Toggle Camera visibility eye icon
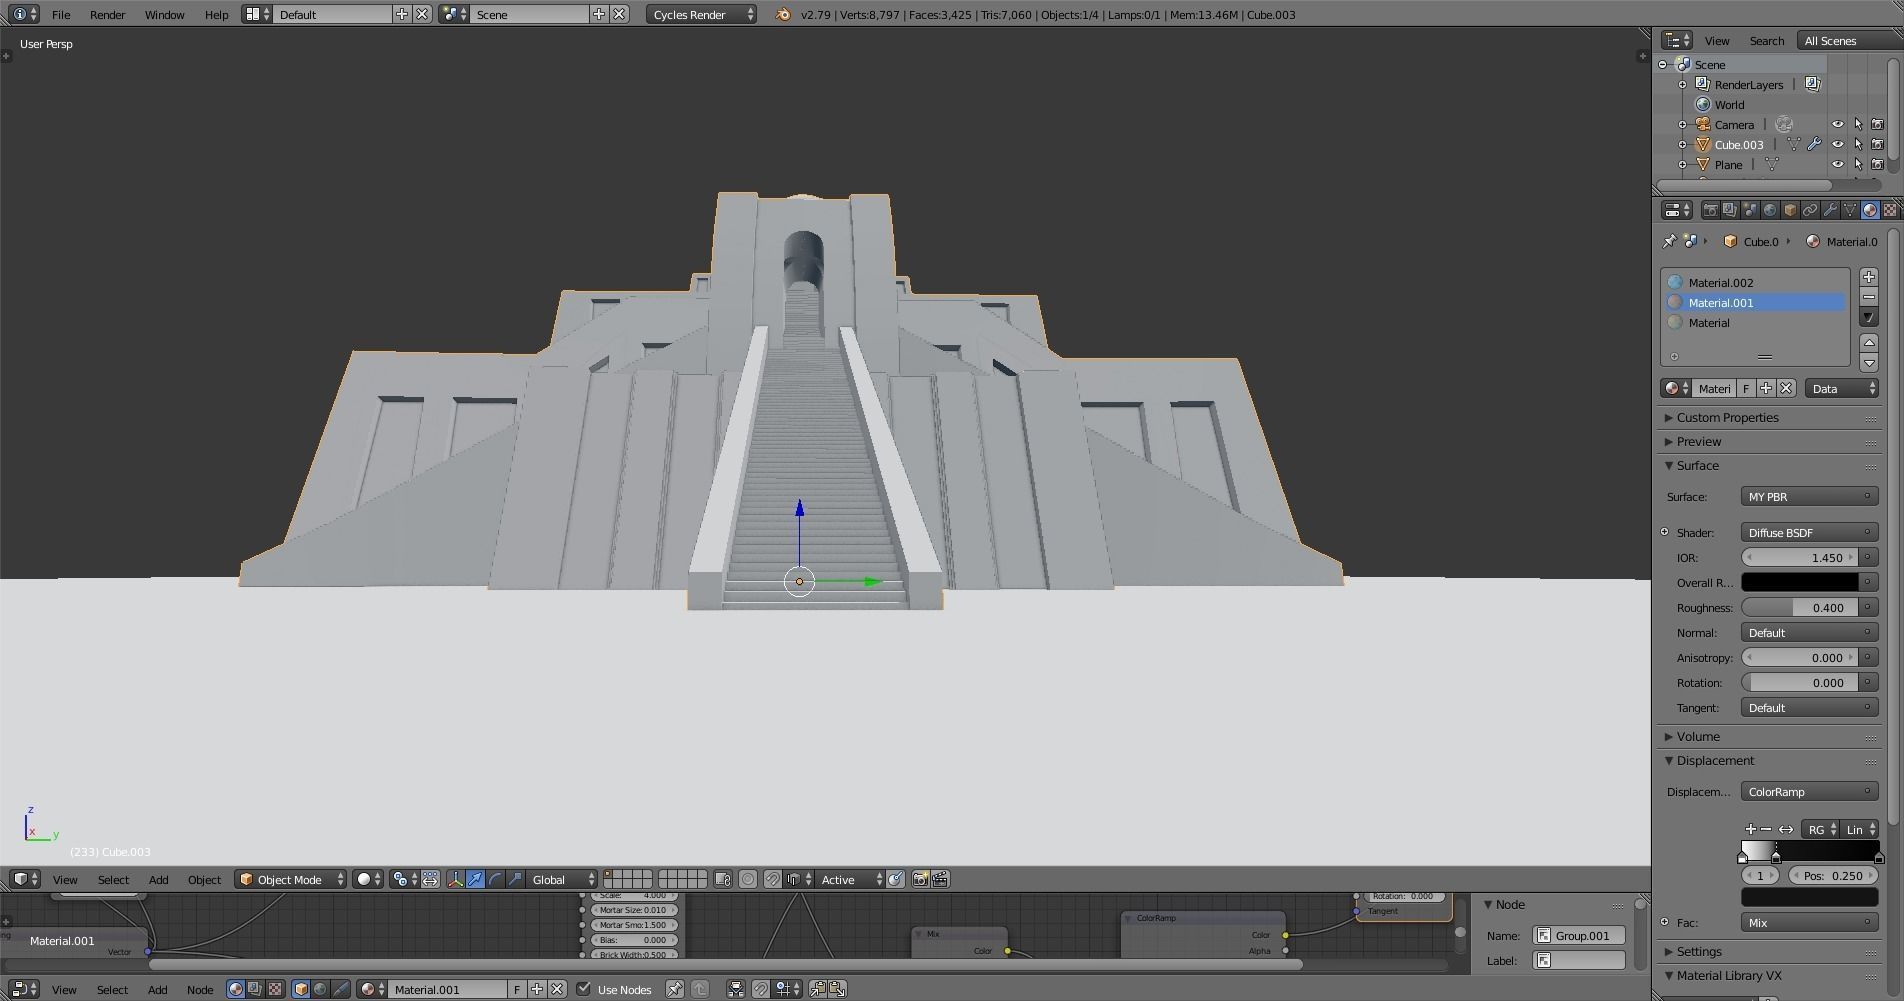The height and width of the screenshot is (1001, 1904). click(x=1838, y=124)
